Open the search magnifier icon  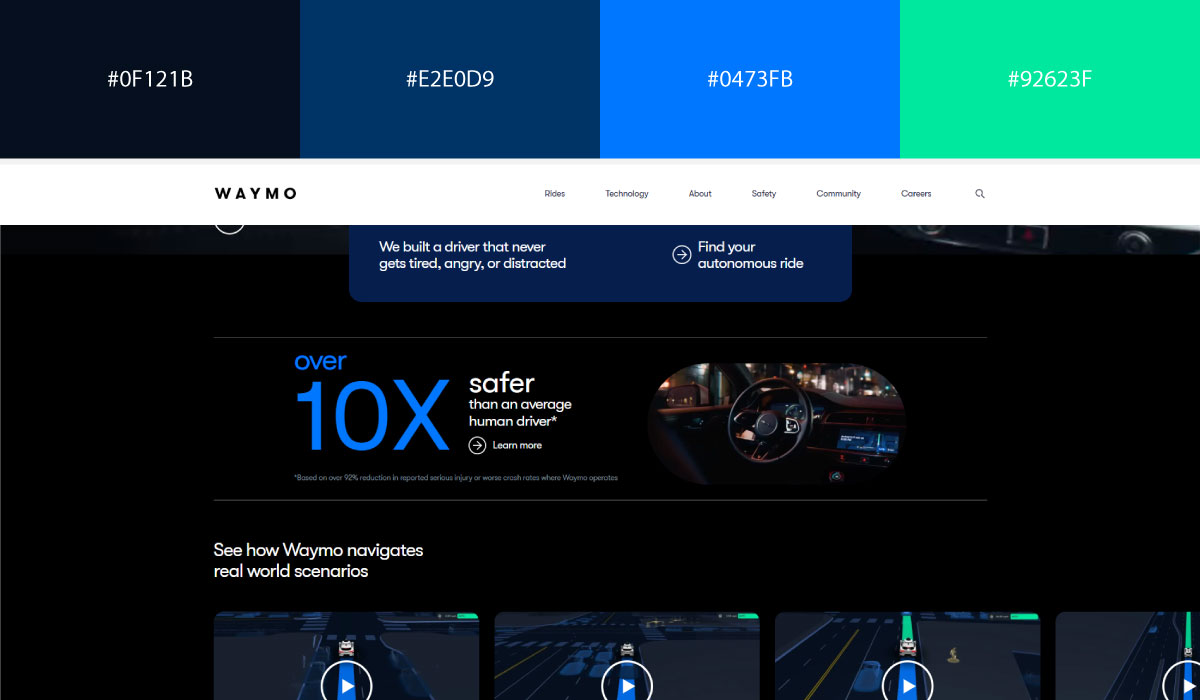980,194
